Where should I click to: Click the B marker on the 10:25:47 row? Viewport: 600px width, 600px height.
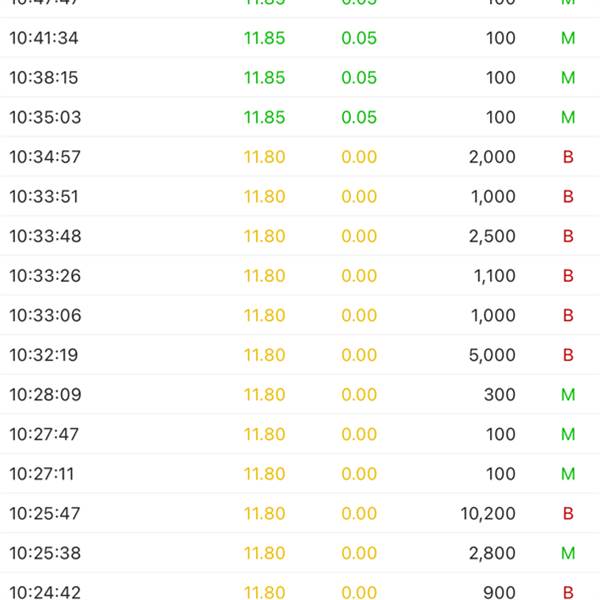pyautogui.click(x=568, y=514)
